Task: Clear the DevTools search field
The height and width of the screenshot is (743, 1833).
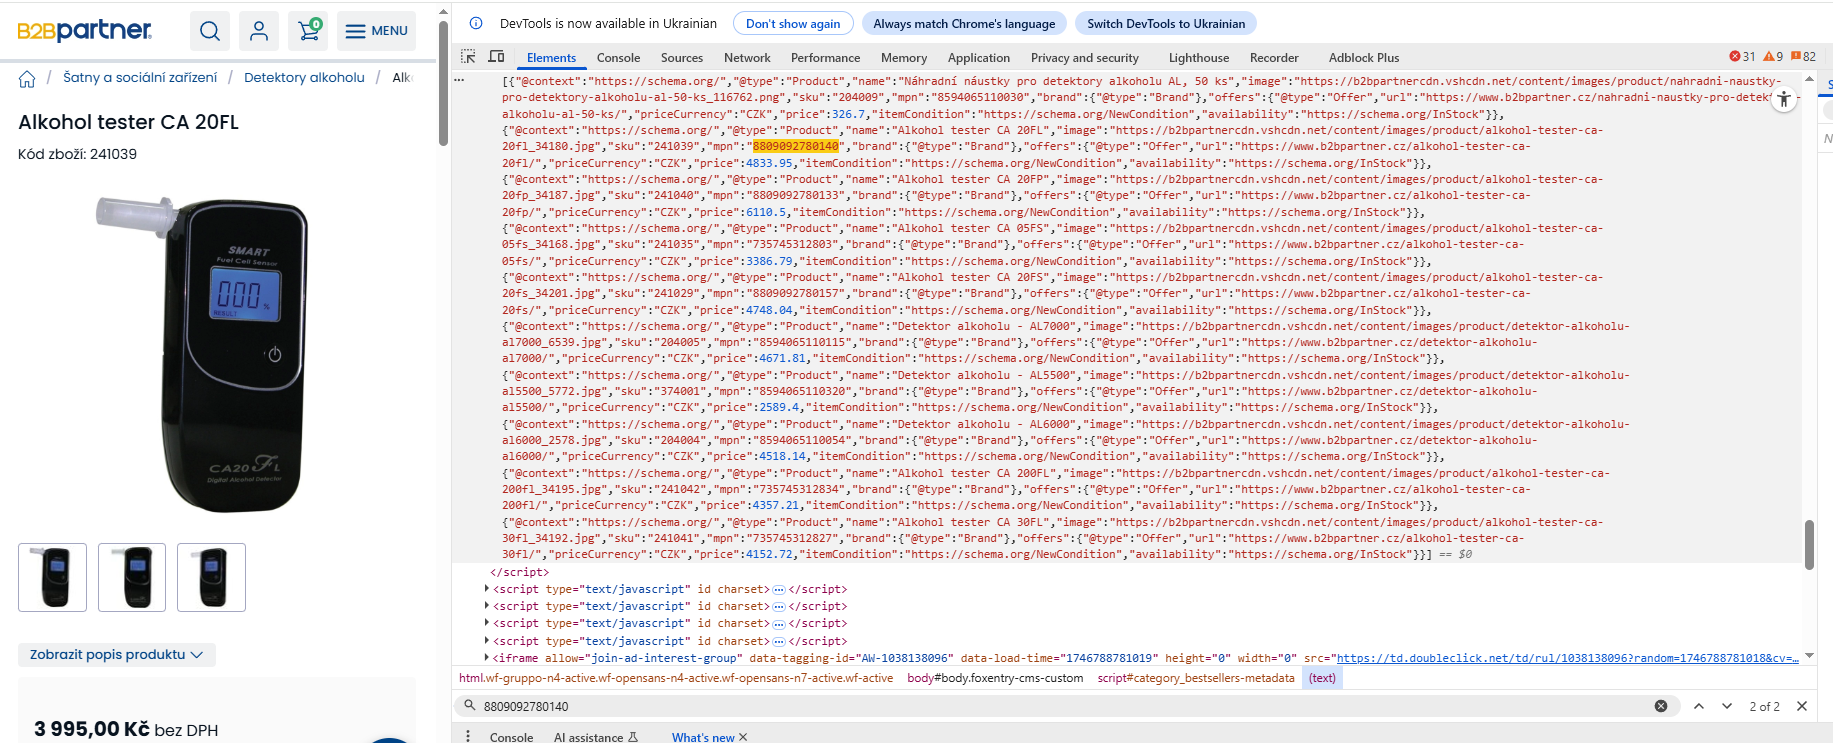Action: 1661,706
